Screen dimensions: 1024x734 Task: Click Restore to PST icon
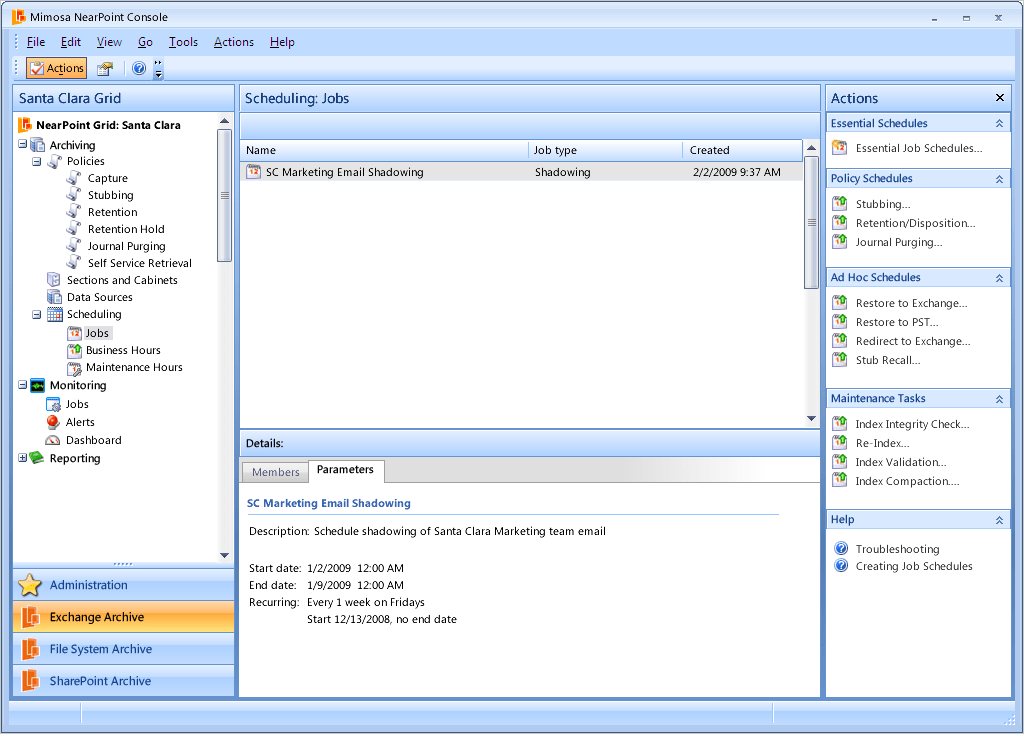[840, 321]
